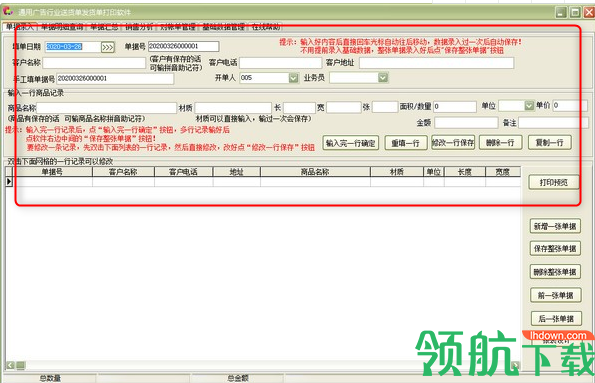Click the 宽 width input field
This screenshot has width=595, height=383.
click(343, 107)
